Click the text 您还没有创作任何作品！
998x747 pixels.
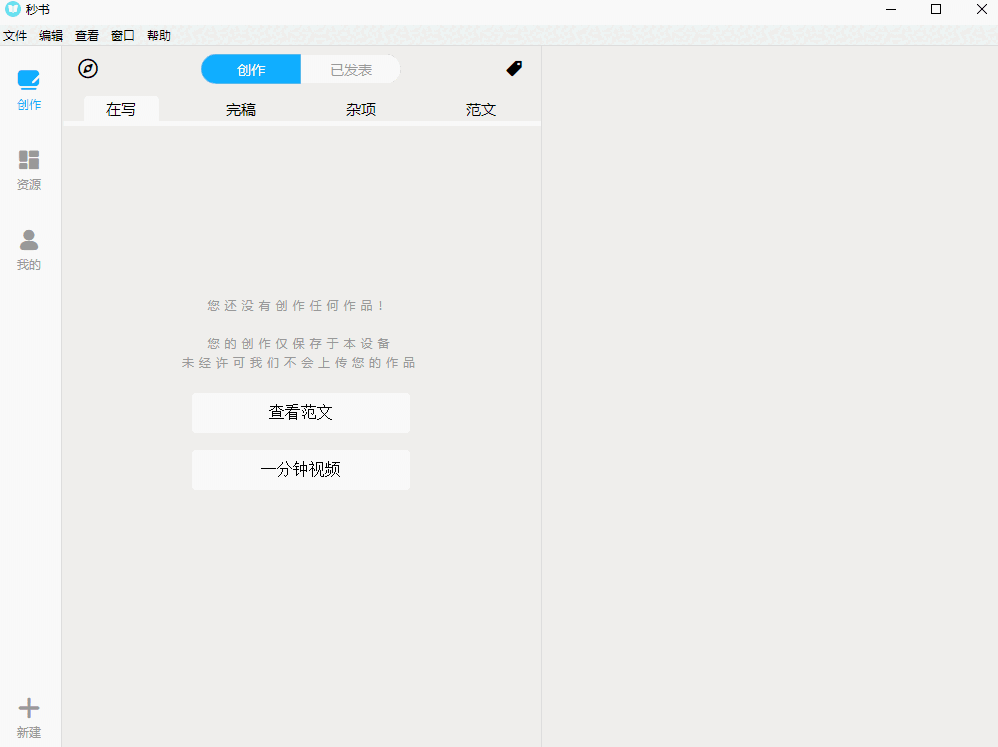click(295, 305)
